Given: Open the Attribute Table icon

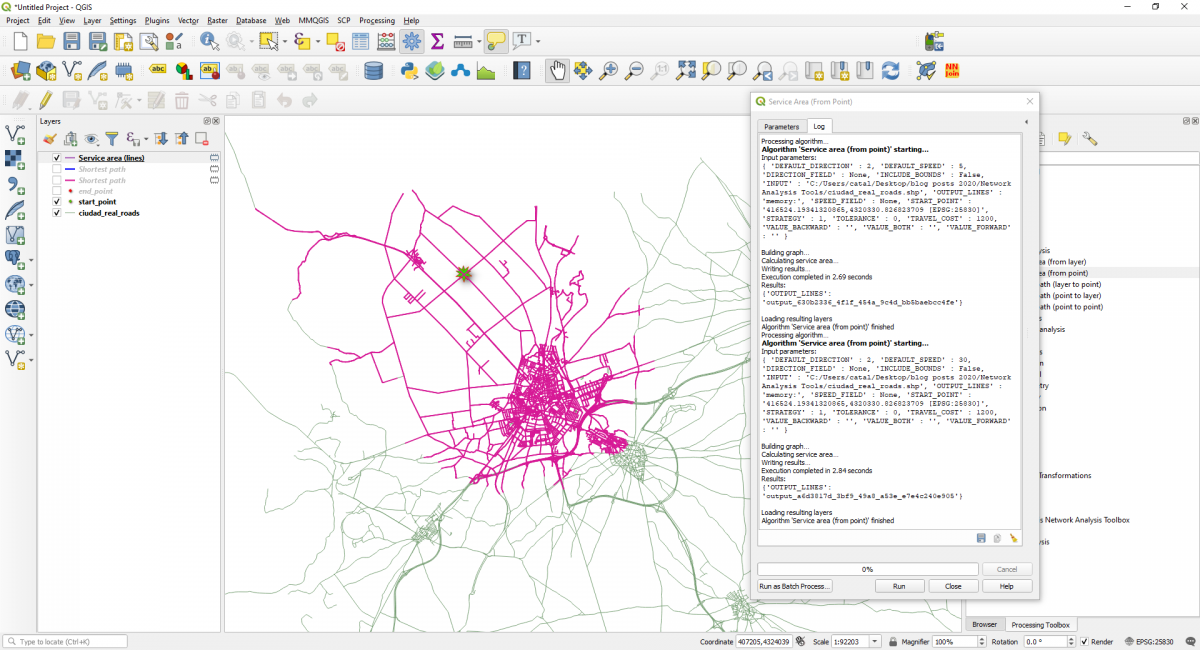Looking at the screenshot, I should click(x=360, y=41).
